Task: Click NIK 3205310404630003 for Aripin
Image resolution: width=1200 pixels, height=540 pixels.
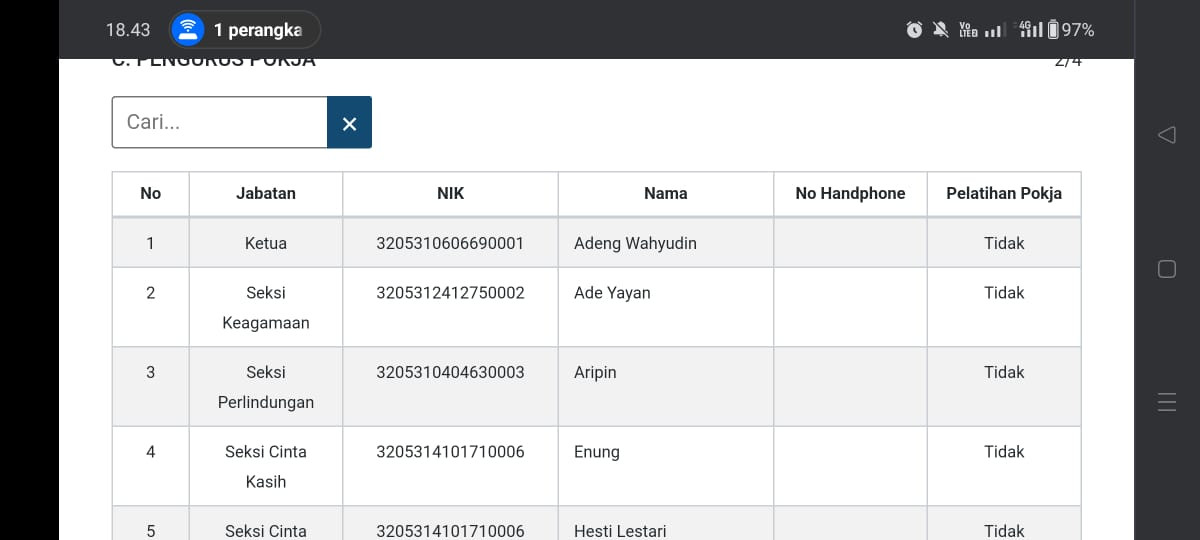Action: [x=450, y=372]
